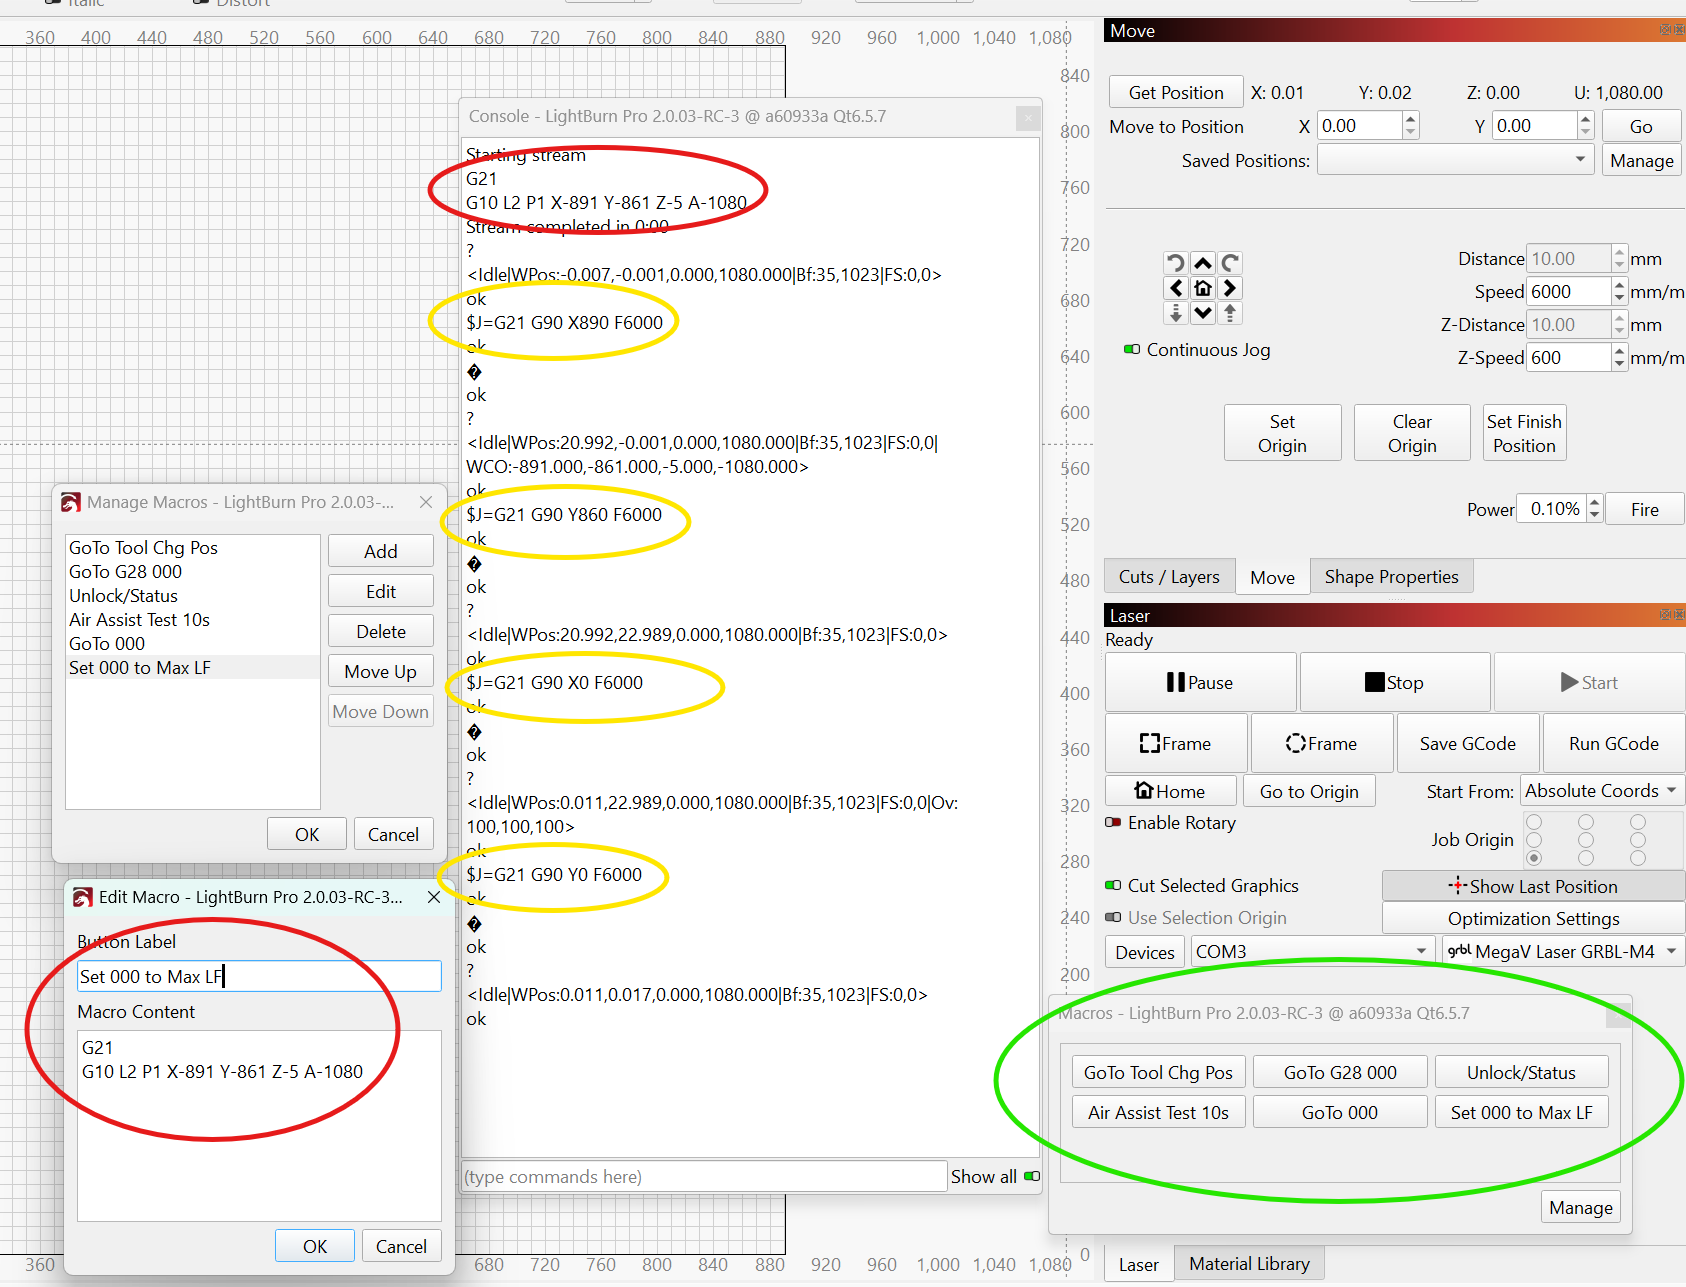This screenshot has width=1686, height=1287.
Task: Switch to the Cuts / Layers tab
Action: pos(1168,577)
